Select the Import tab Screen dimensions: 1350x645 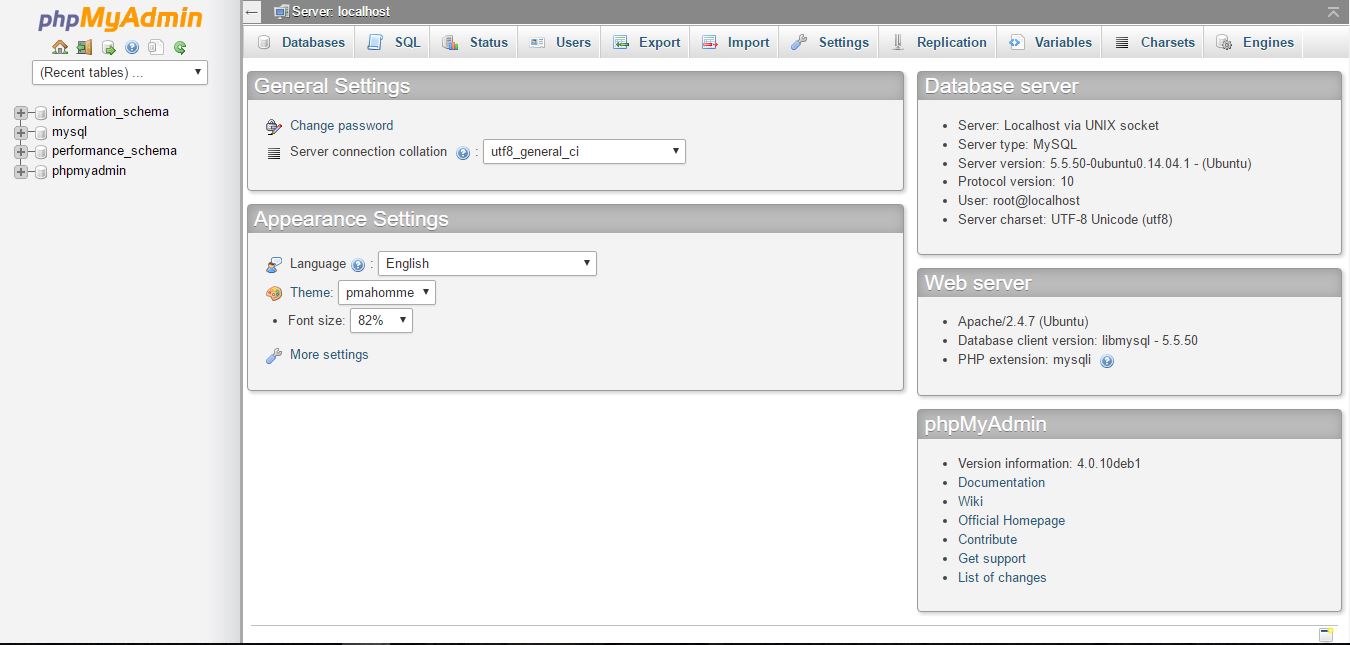pyautogui.click(x=735, y=42)
